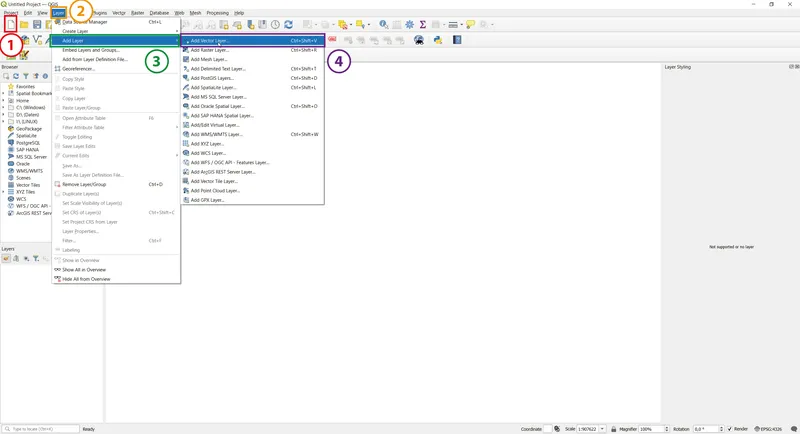The width and height of the screenshot is (800, 434).
Task: Click the Coordinate input field
Action: [547, 429]
